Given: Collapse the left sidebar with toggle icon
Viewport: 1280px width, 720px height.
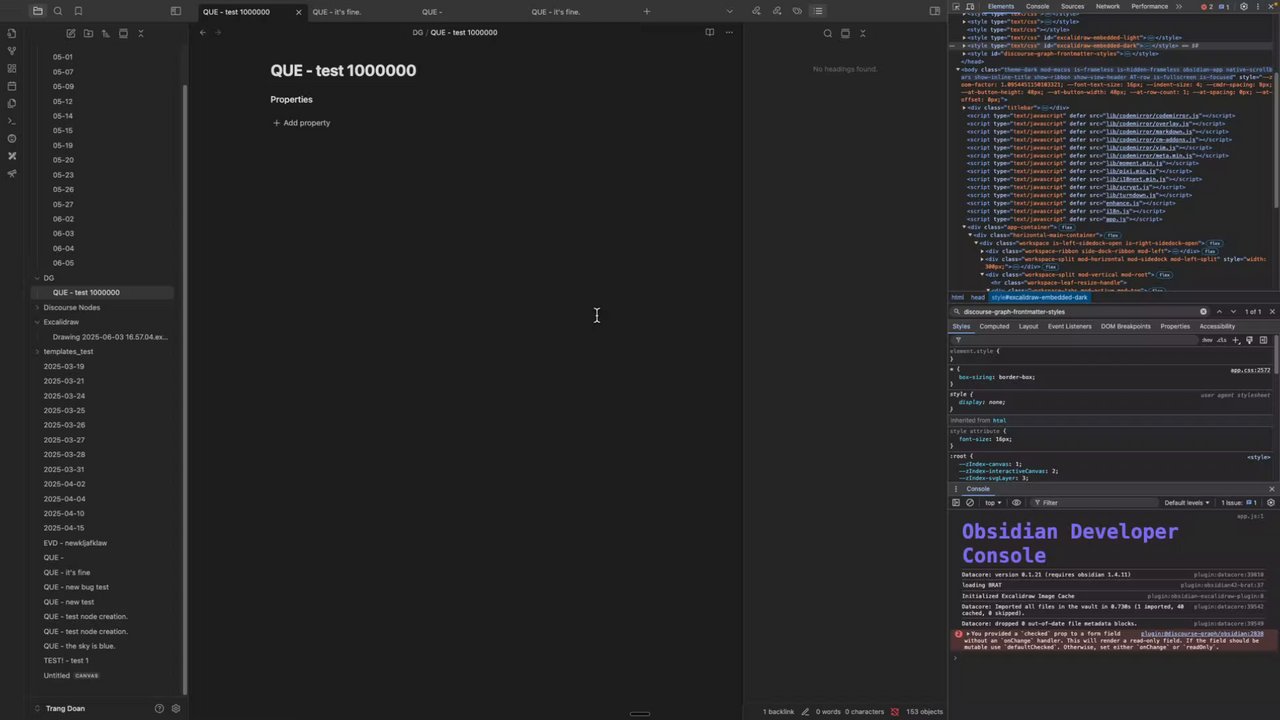Looking at the screenshot, I should coord(175,11).
